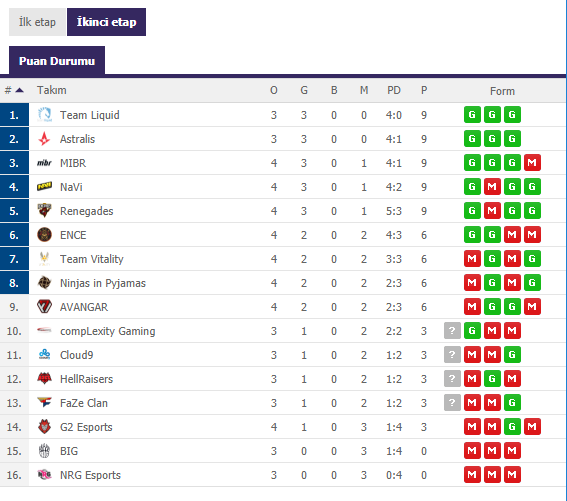
Task: Select the NaVi yellow logo
Action: [44, 187]
